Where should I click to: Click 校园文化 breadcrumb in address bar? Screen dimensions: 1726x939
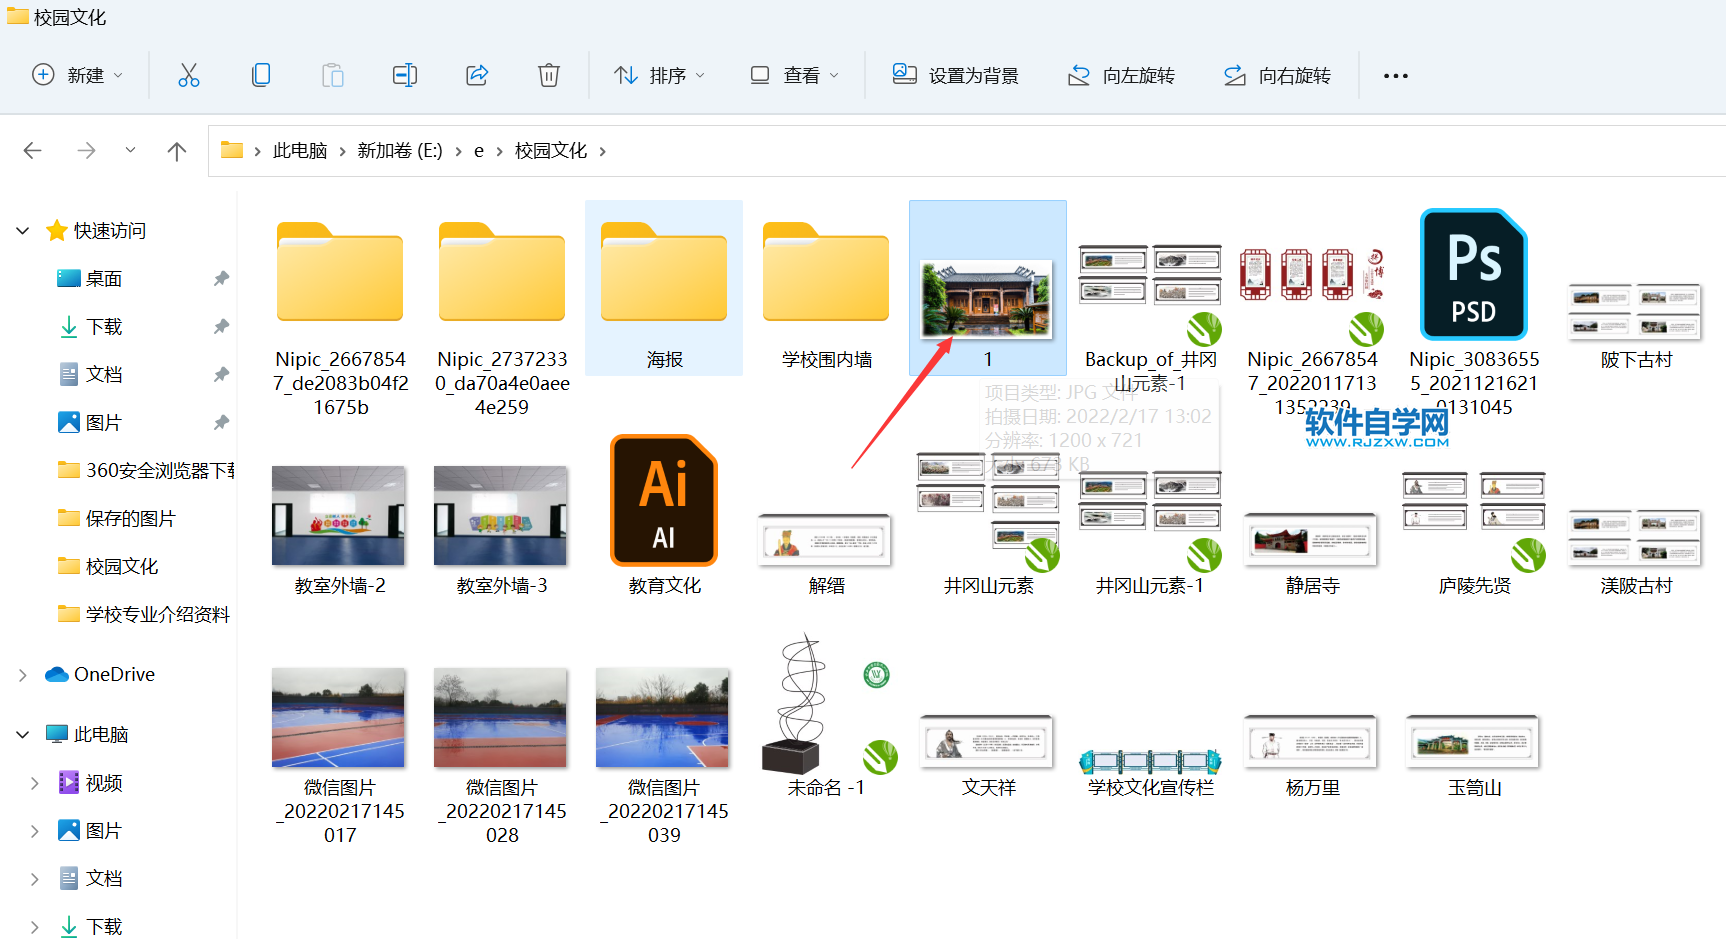(551, 151)
